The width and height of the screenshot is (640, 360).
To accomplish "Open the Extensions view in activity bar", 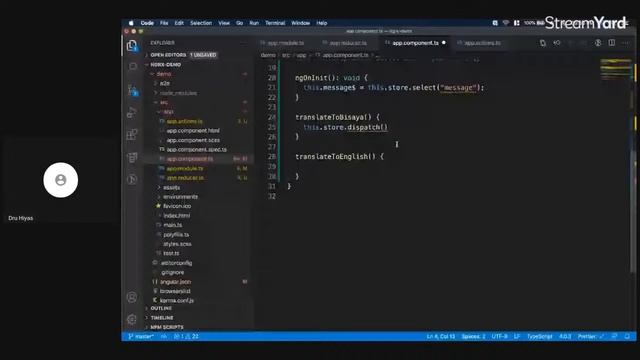I will pos(132,134).
